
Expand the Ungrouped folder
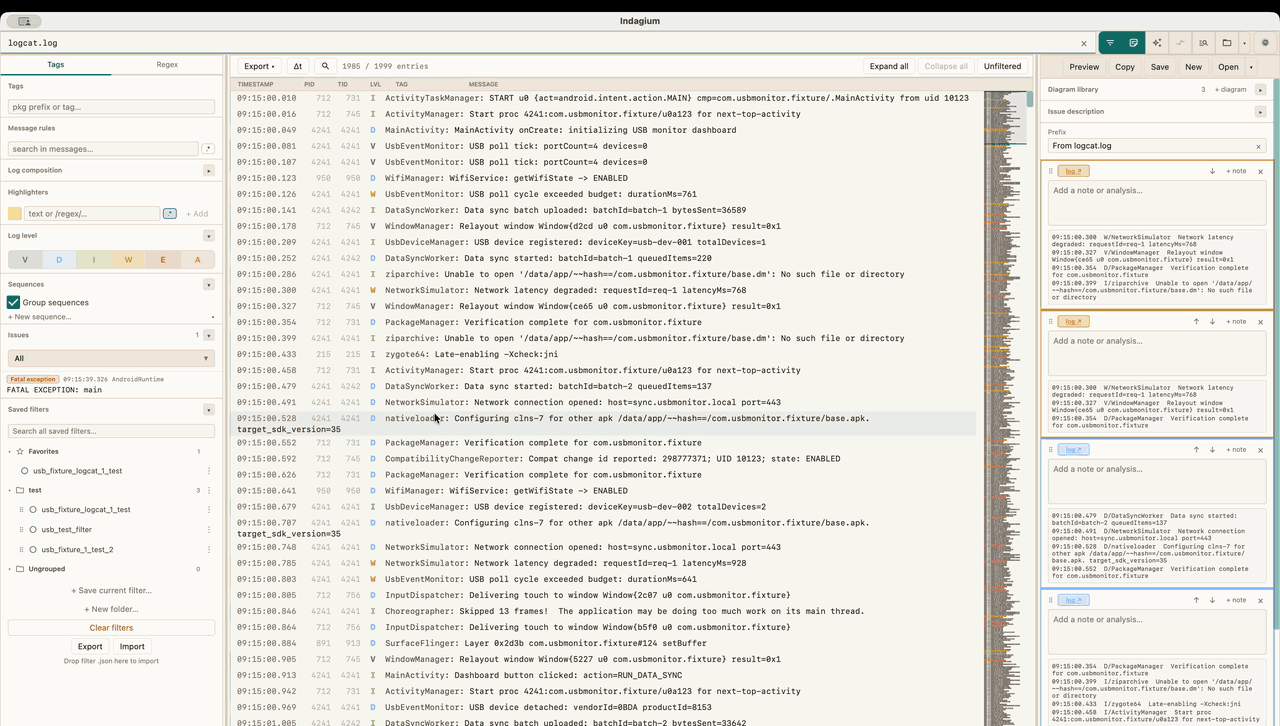pos(10,569)
